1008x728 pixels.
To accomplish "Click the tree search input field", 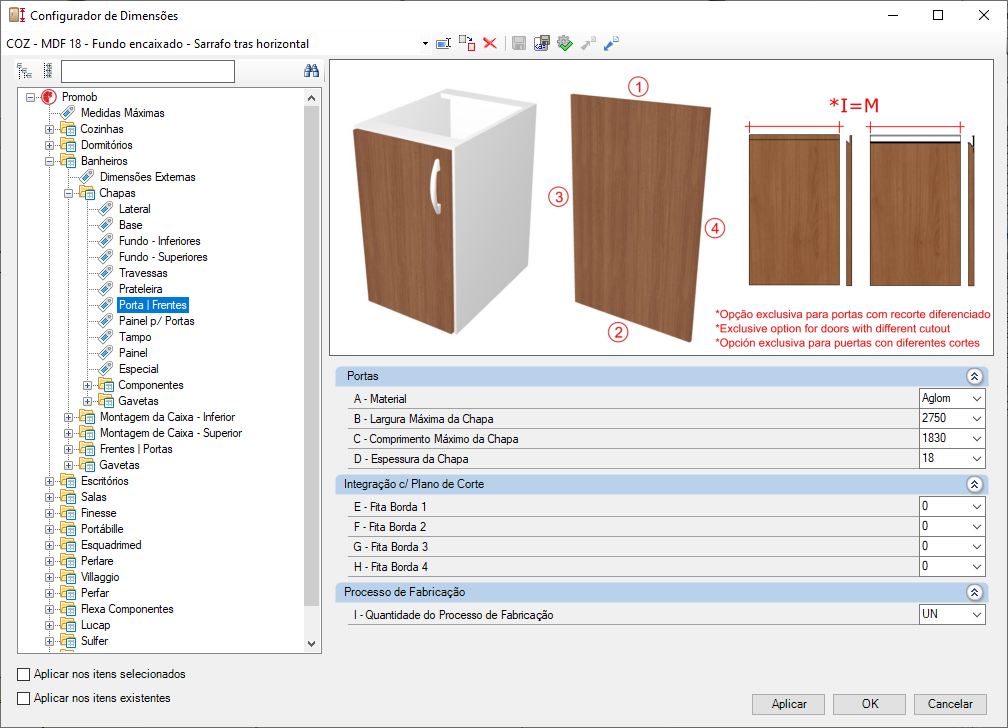I will (148, 71).
